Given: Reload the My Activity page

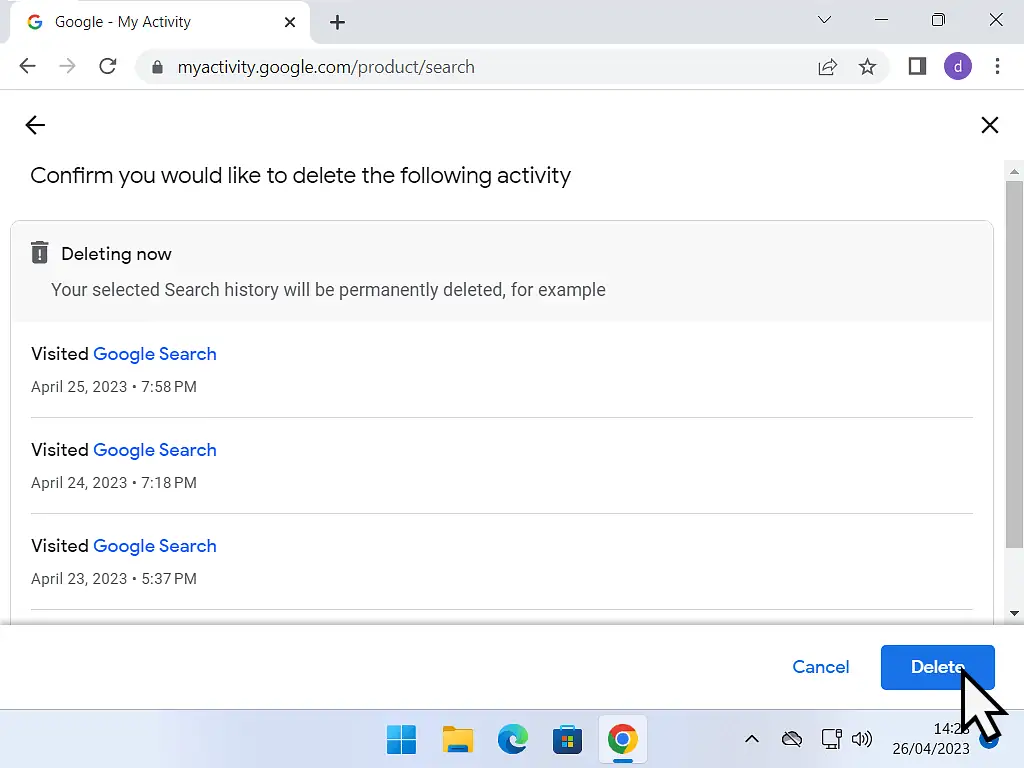Looking at the screenshot, I should click(108, 67).
